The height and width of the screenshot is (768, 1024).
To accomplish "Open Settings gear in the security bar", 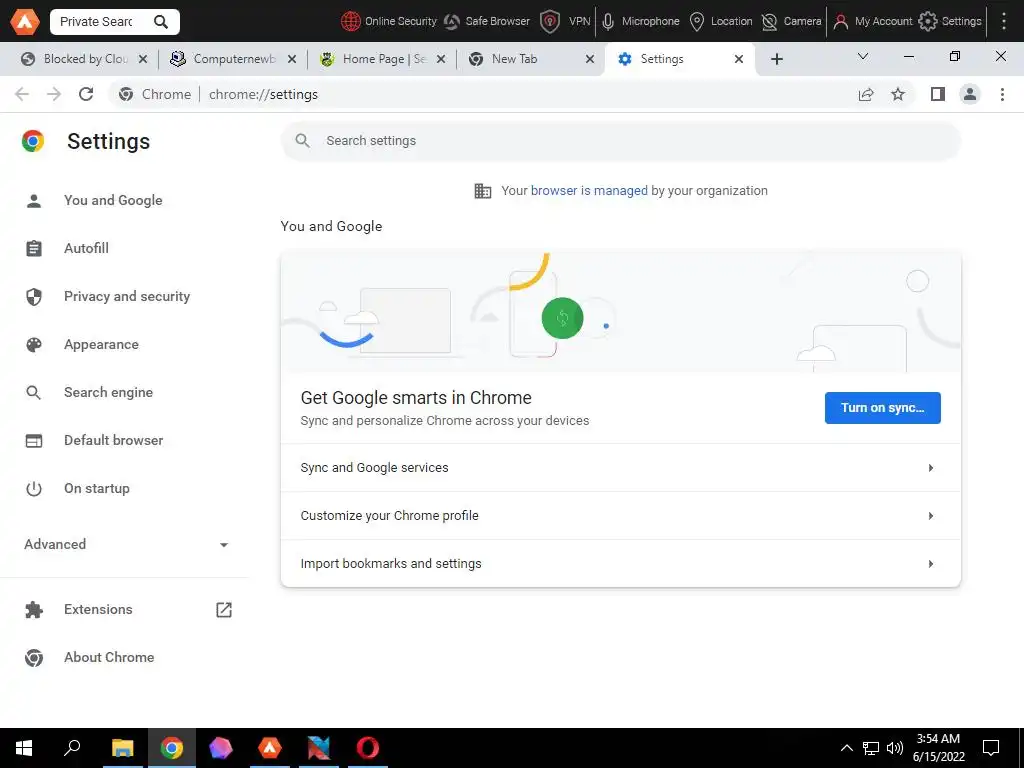I will point(950,22).
